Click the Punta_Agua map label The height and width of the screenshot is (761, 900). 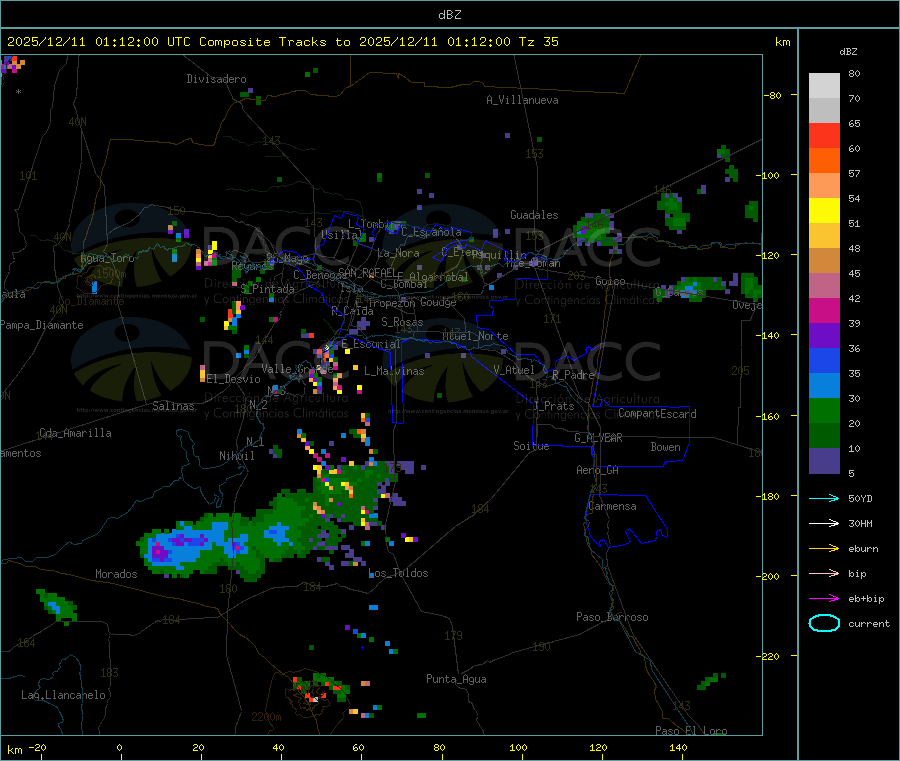coord(456,679)
